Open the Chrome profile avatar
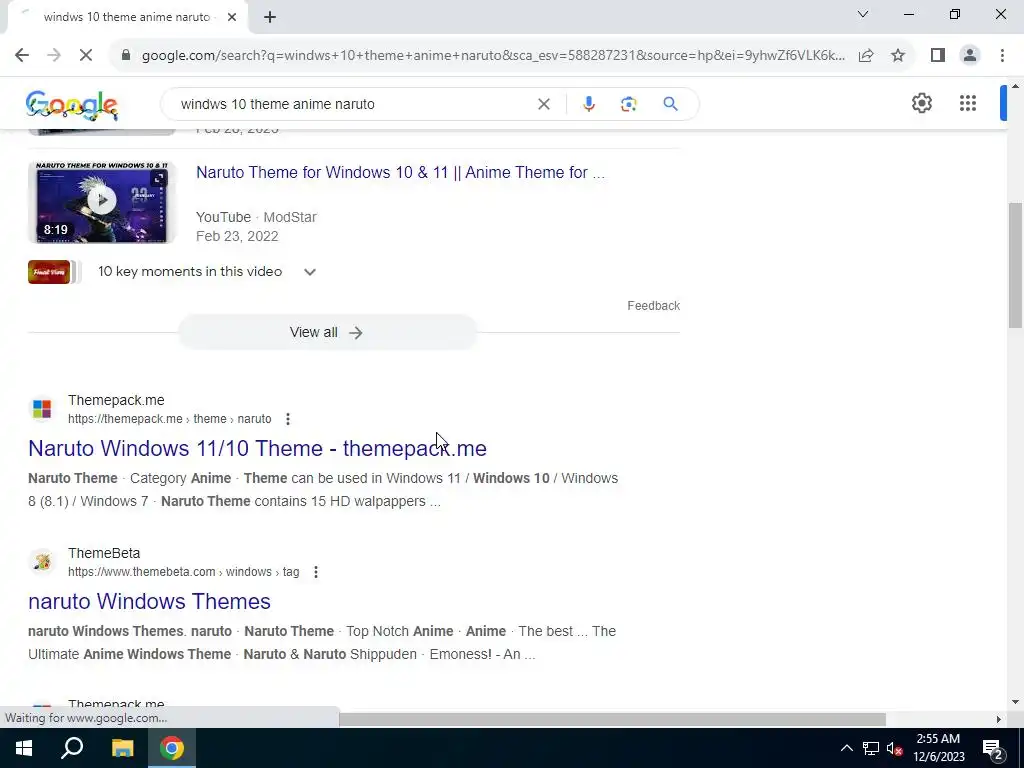Image resolution: width=1024 pixels, height=768 pixels. point(970,56)
